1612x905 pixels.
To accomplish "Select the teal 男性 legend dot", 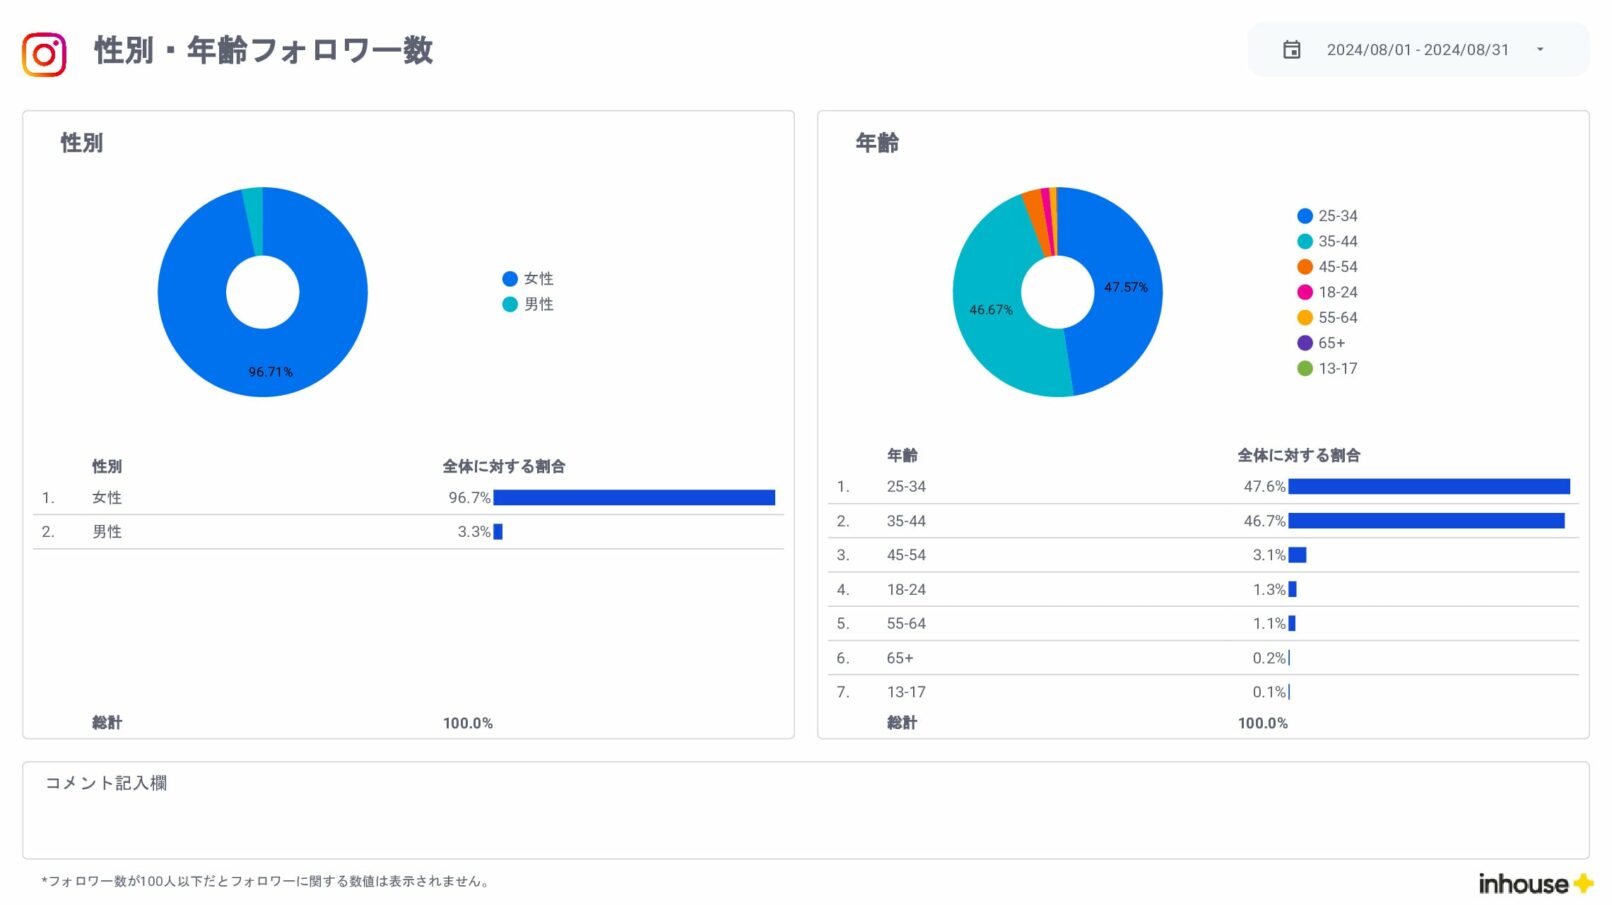I will point(511,304).
